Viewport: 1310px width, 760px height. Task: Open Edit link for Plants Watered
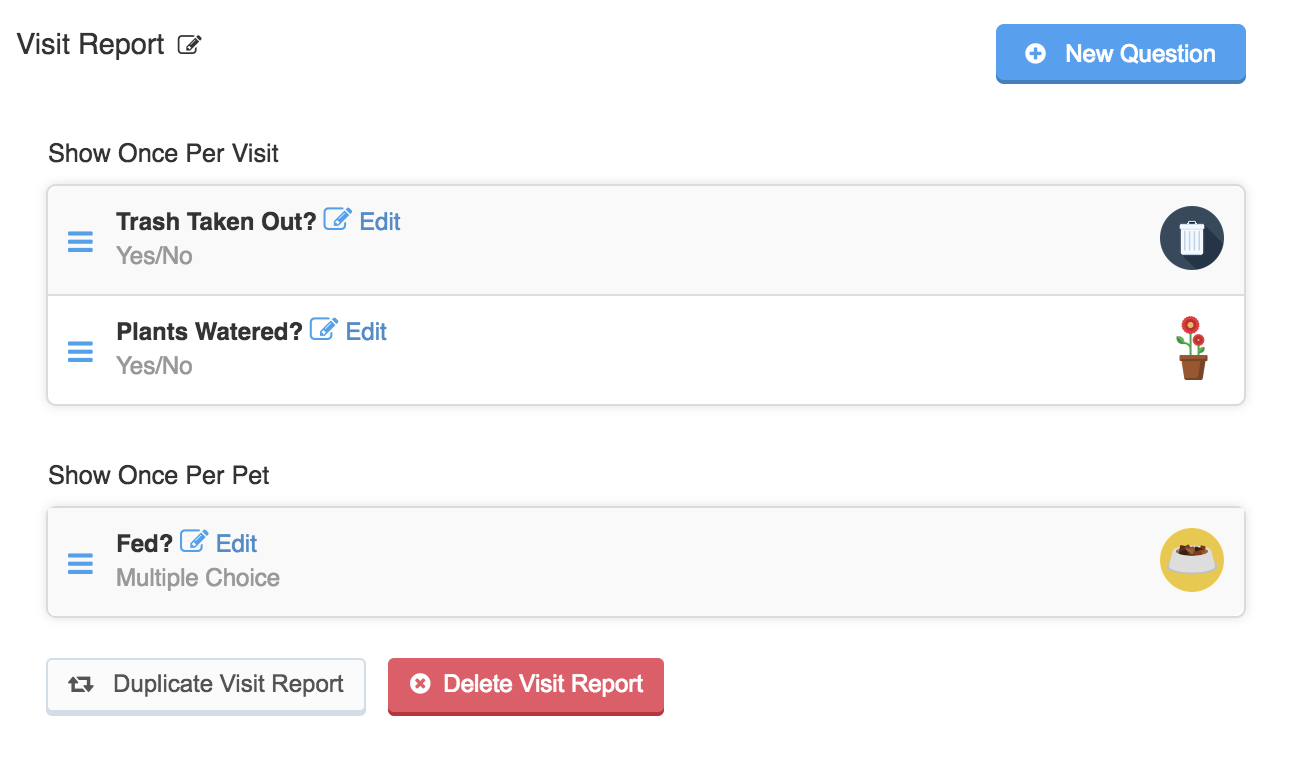(x=366, y=331)
